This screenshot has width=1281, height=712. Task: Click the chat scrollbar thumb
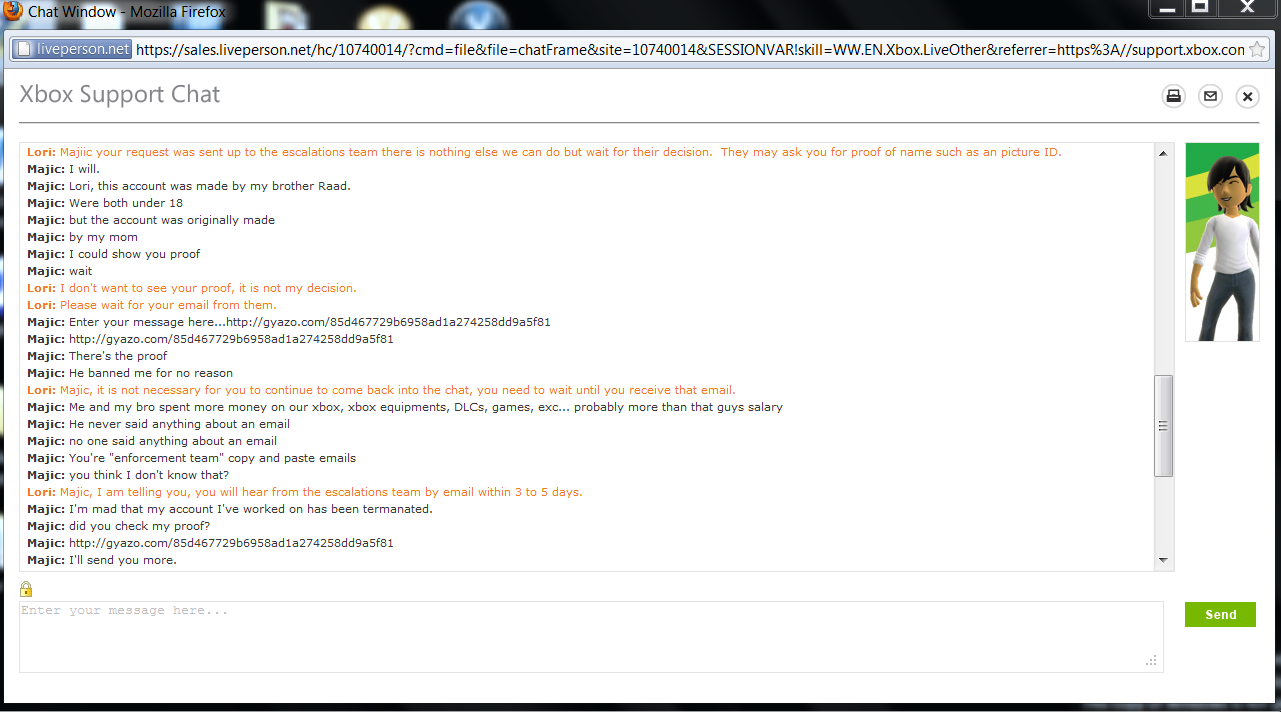pyautogui.click(x=1163, y=426)
